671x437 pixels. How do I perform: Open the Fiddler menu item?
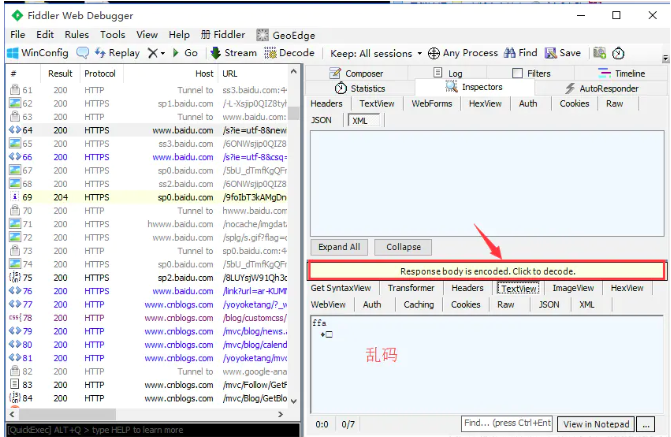223,35
